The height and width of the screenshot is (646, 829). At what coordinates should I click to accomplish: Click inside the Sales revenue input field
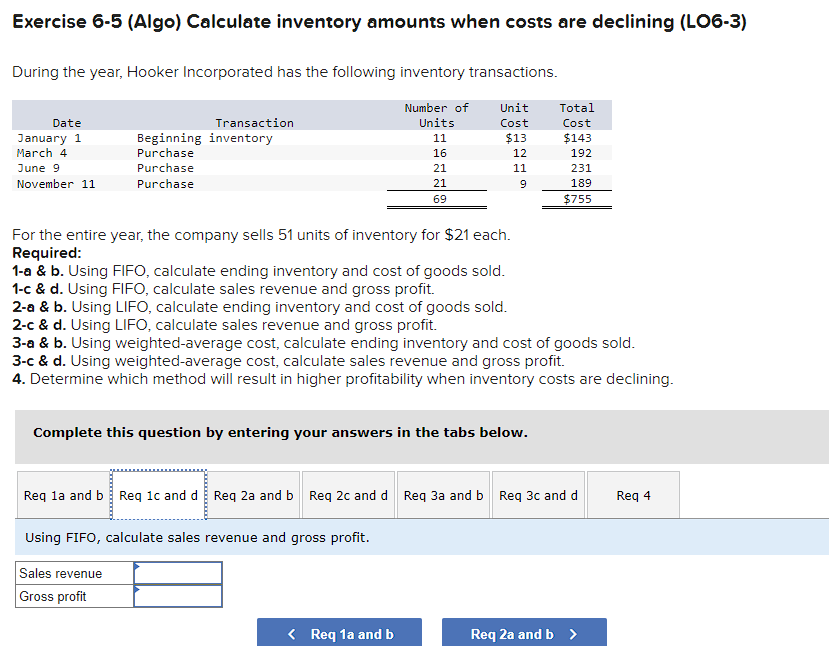(177, 573)
